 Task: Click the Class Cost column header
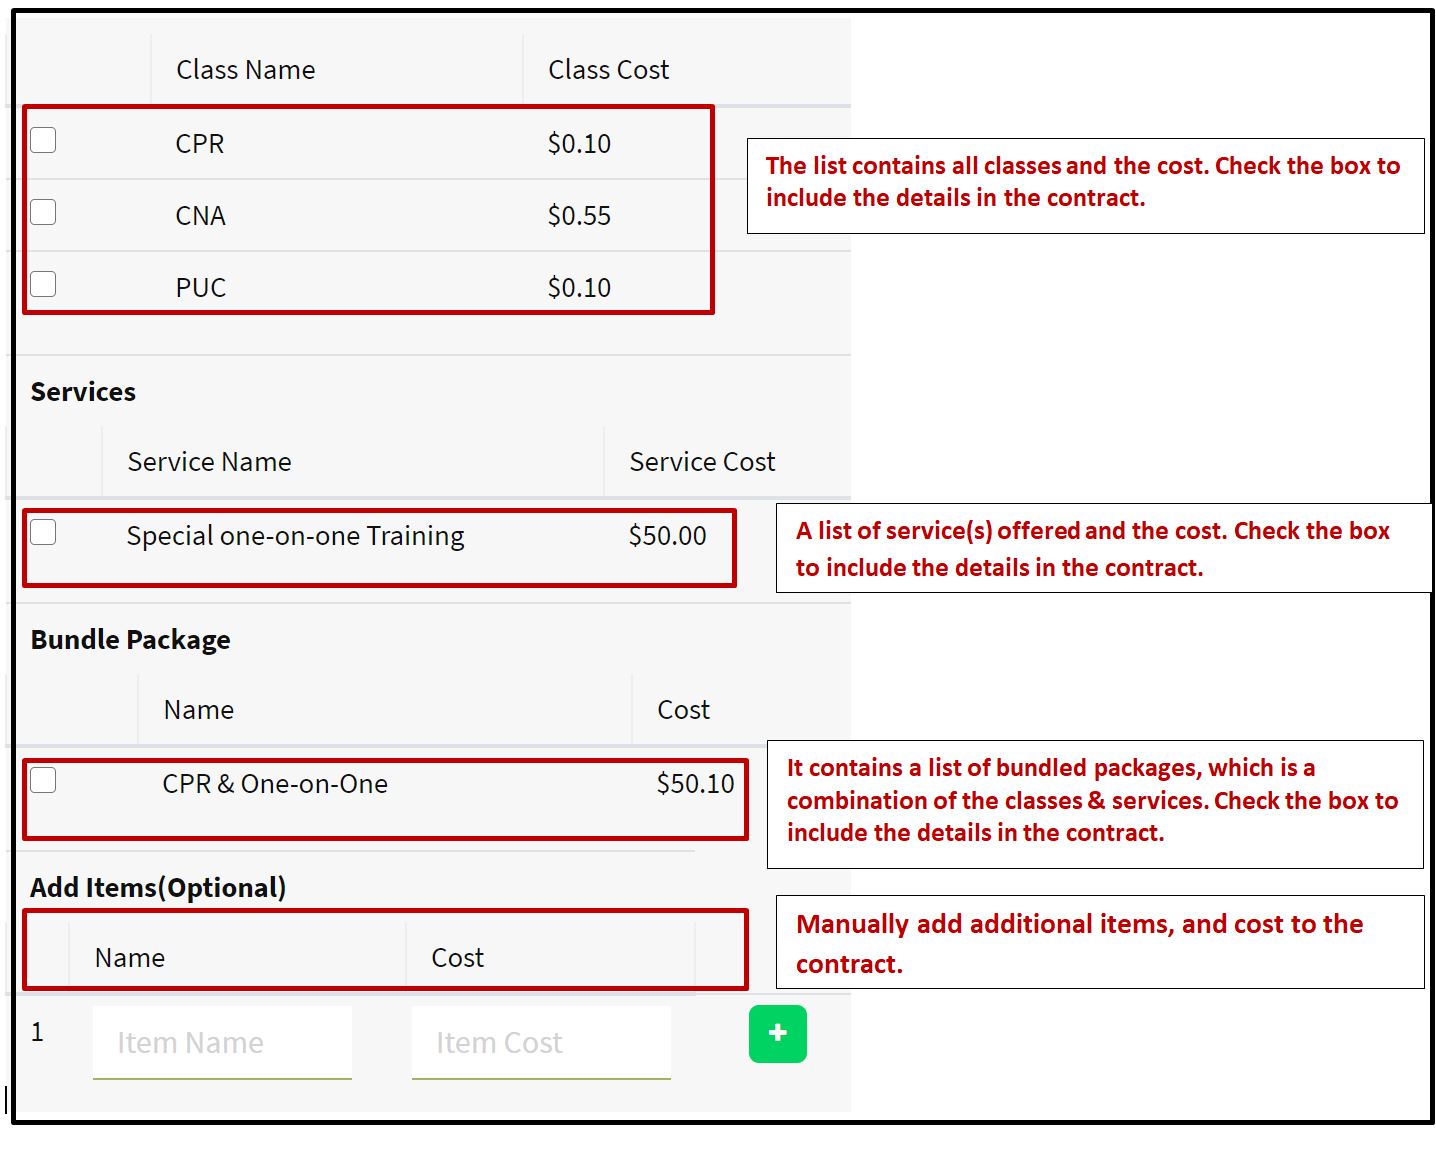click(608, 70)
